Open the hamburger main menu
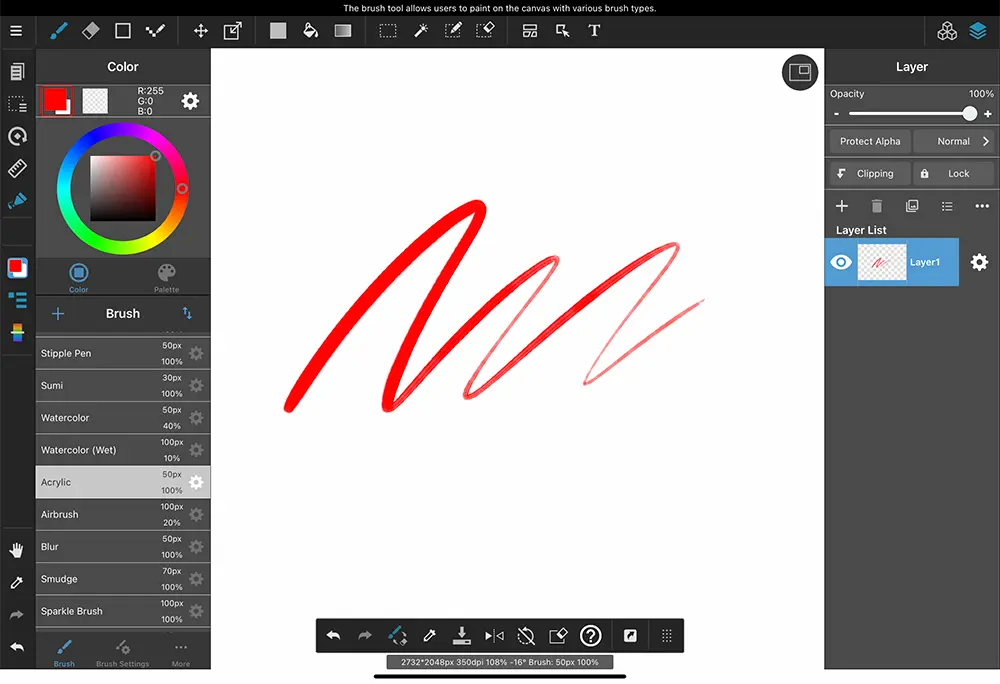 coord(16,31)
